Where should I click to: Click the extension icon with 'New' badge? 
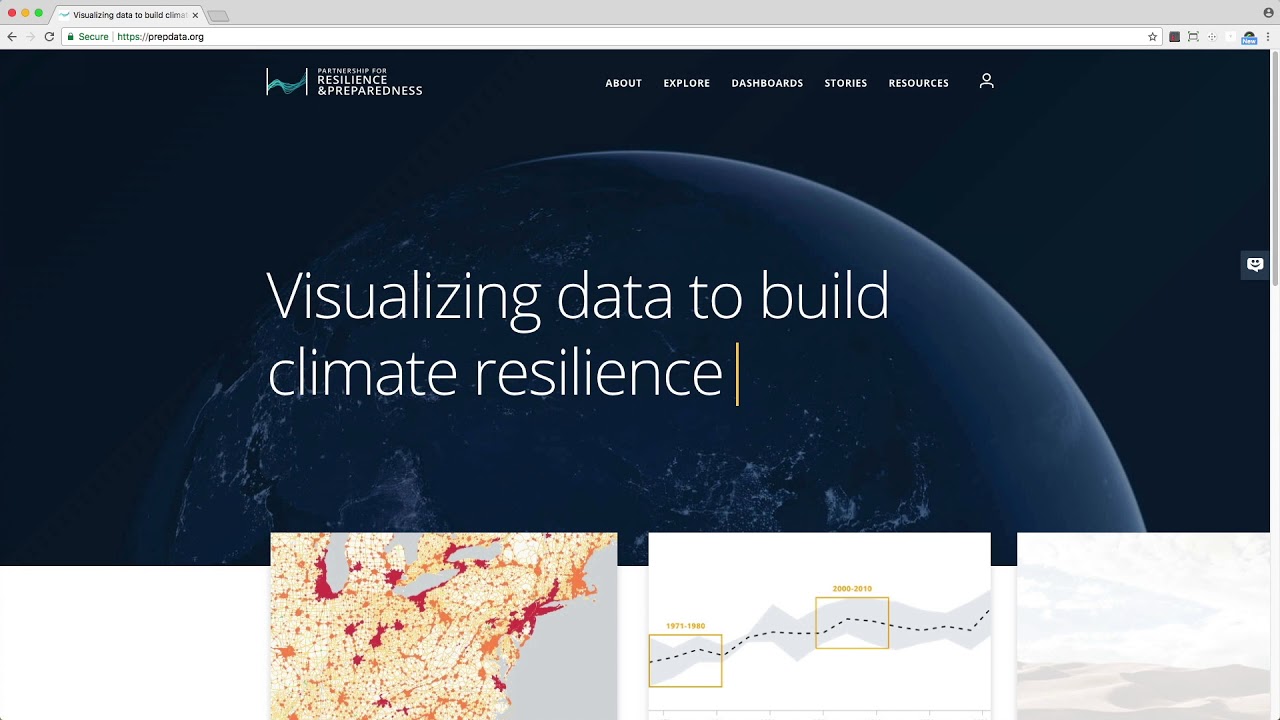tap(1249, 37)
